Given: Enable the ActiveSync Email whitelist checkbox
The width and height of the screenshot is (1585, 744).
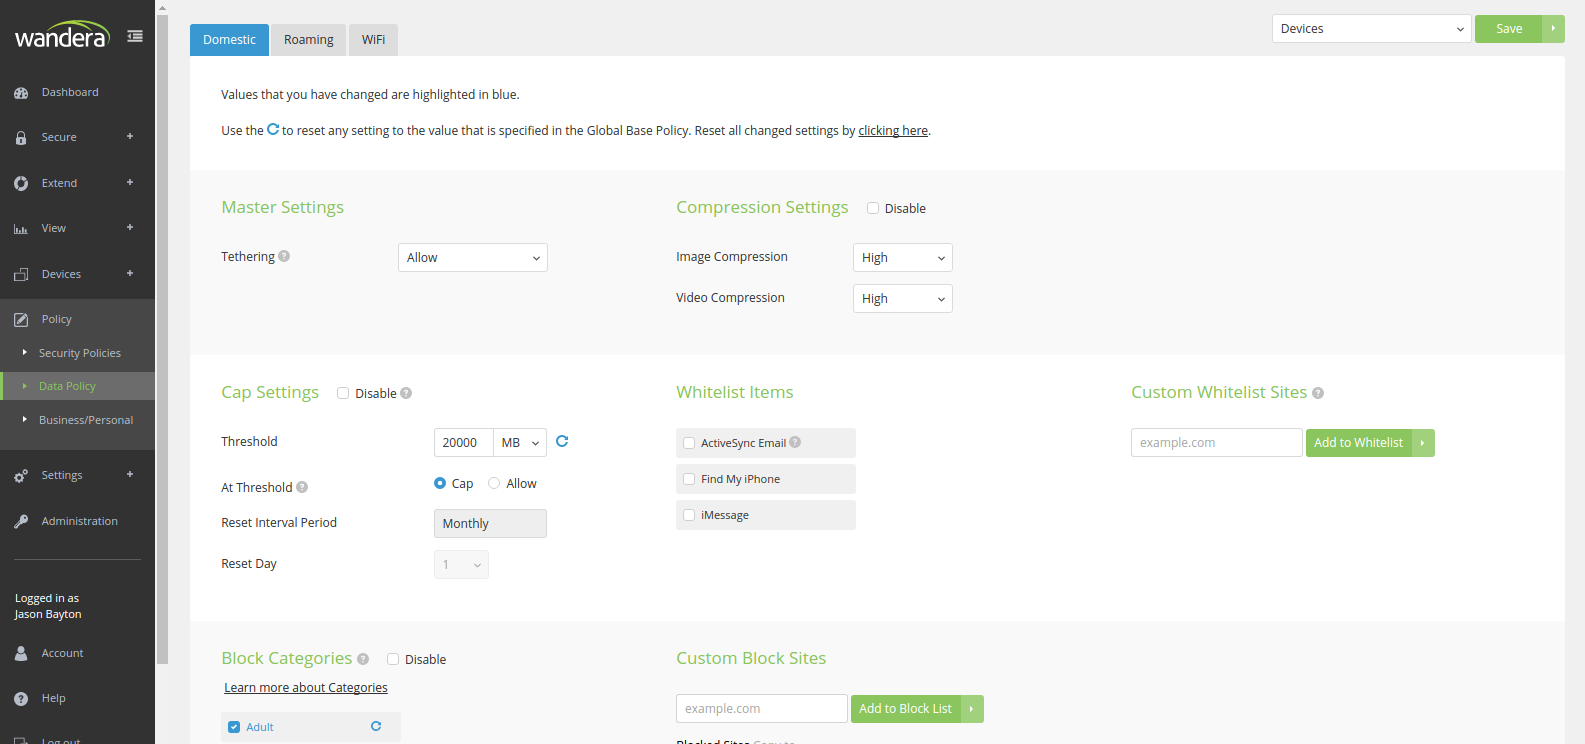Looking at the screenshot, I should 689,443.
